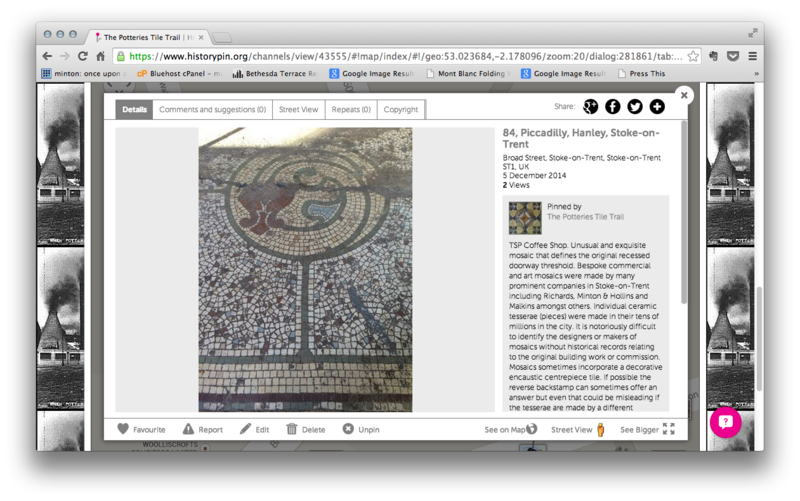
Task: Share the pin on Google Plus
Action: (x=590, y=106)
